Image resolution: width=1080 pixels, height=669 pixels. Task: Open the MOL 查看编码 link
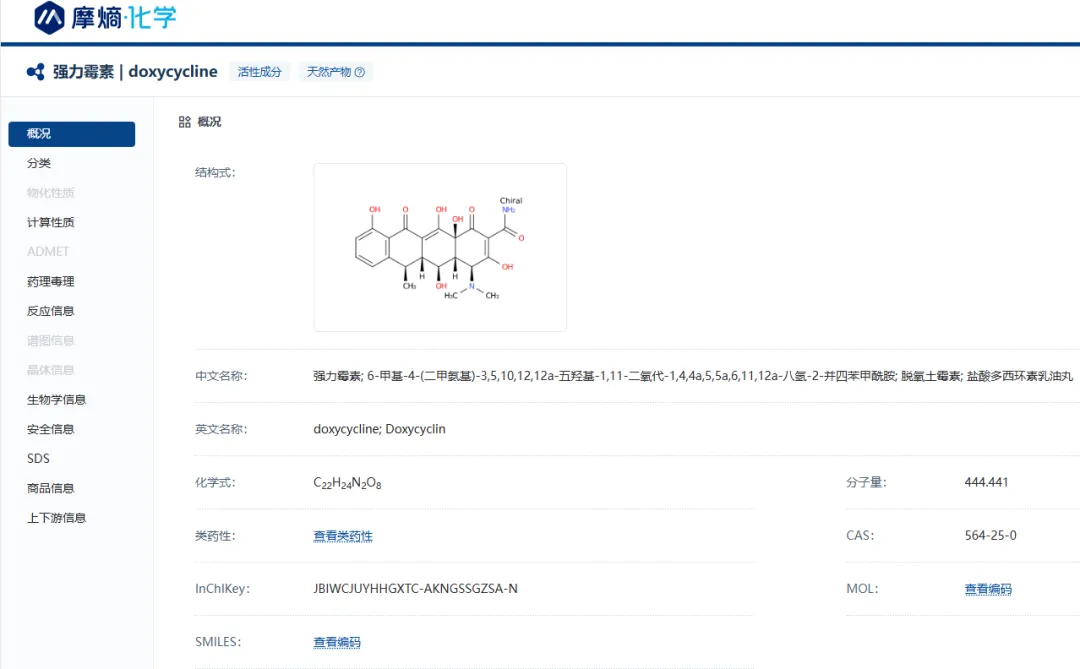988,589
